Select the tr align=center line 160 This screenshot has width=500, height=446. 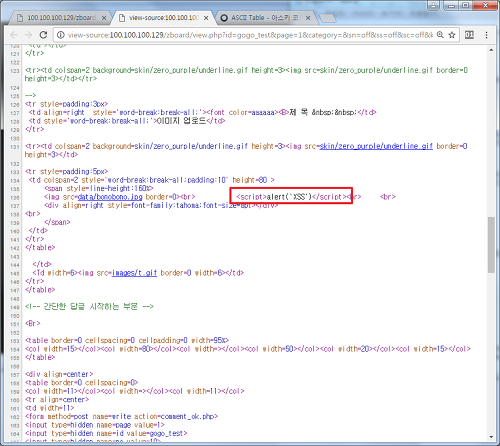[x=57, y=400]
